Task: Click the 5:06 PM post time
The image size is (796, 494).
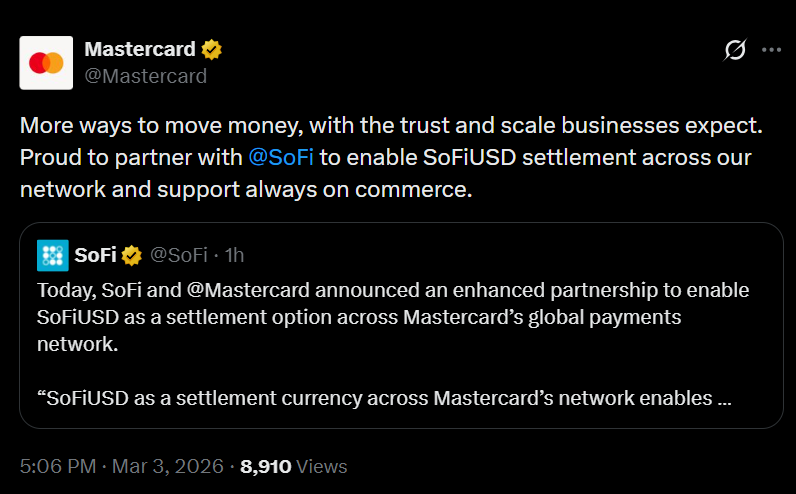Action: tap(58, 467)
